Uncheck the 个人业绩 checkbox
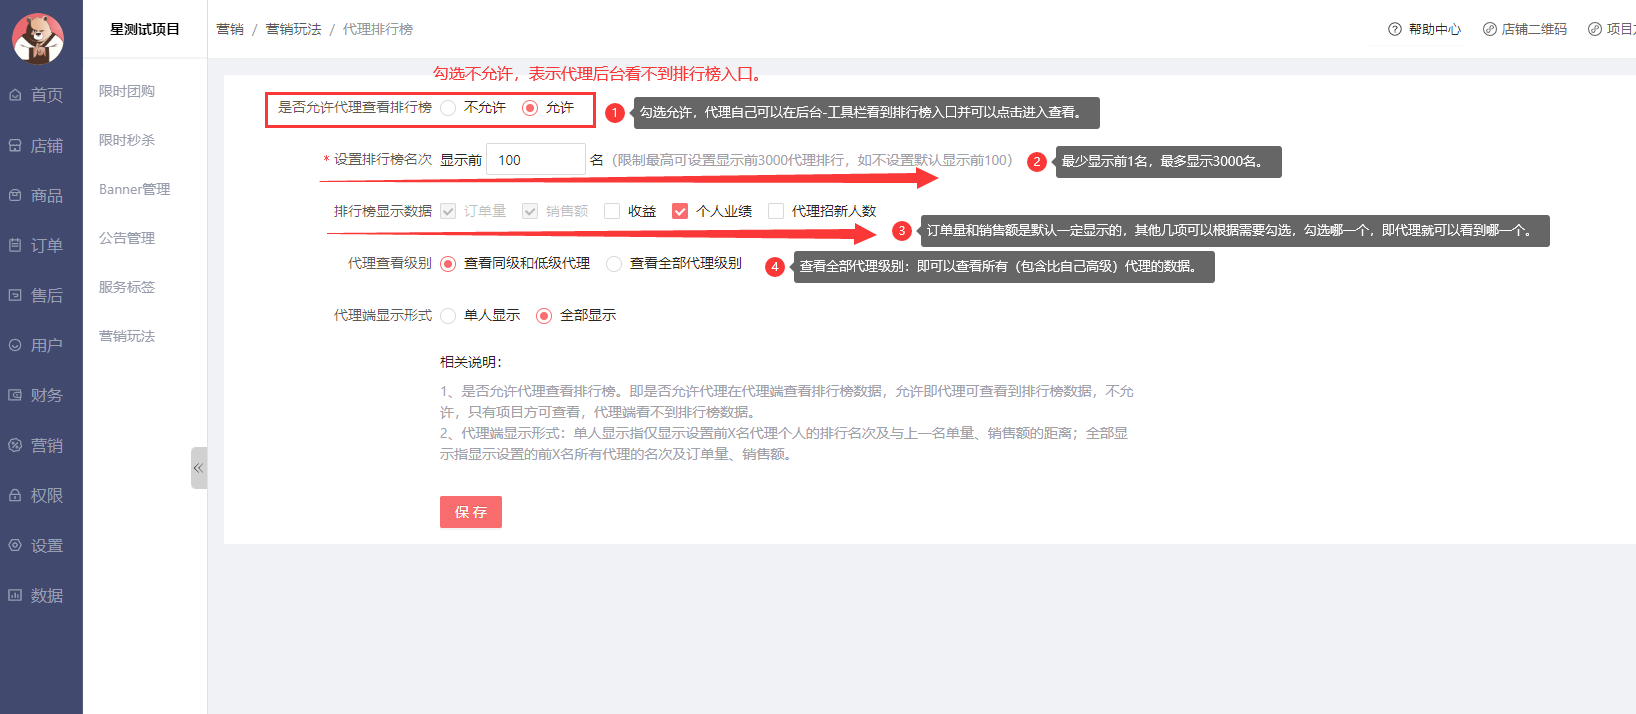The height and width of the screenshot is (714, 1636). coord(680,211)
